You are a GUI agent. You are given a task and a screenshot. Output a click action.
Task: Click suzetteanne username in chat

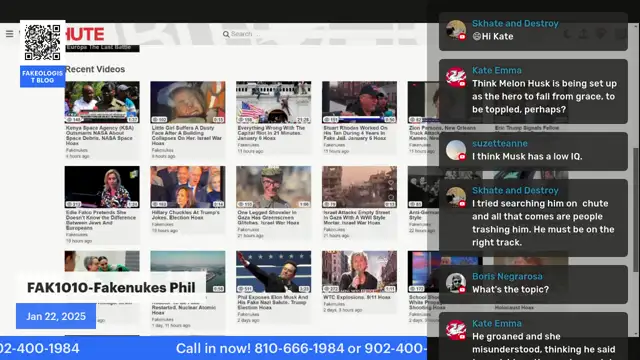(x=500, y=144)
